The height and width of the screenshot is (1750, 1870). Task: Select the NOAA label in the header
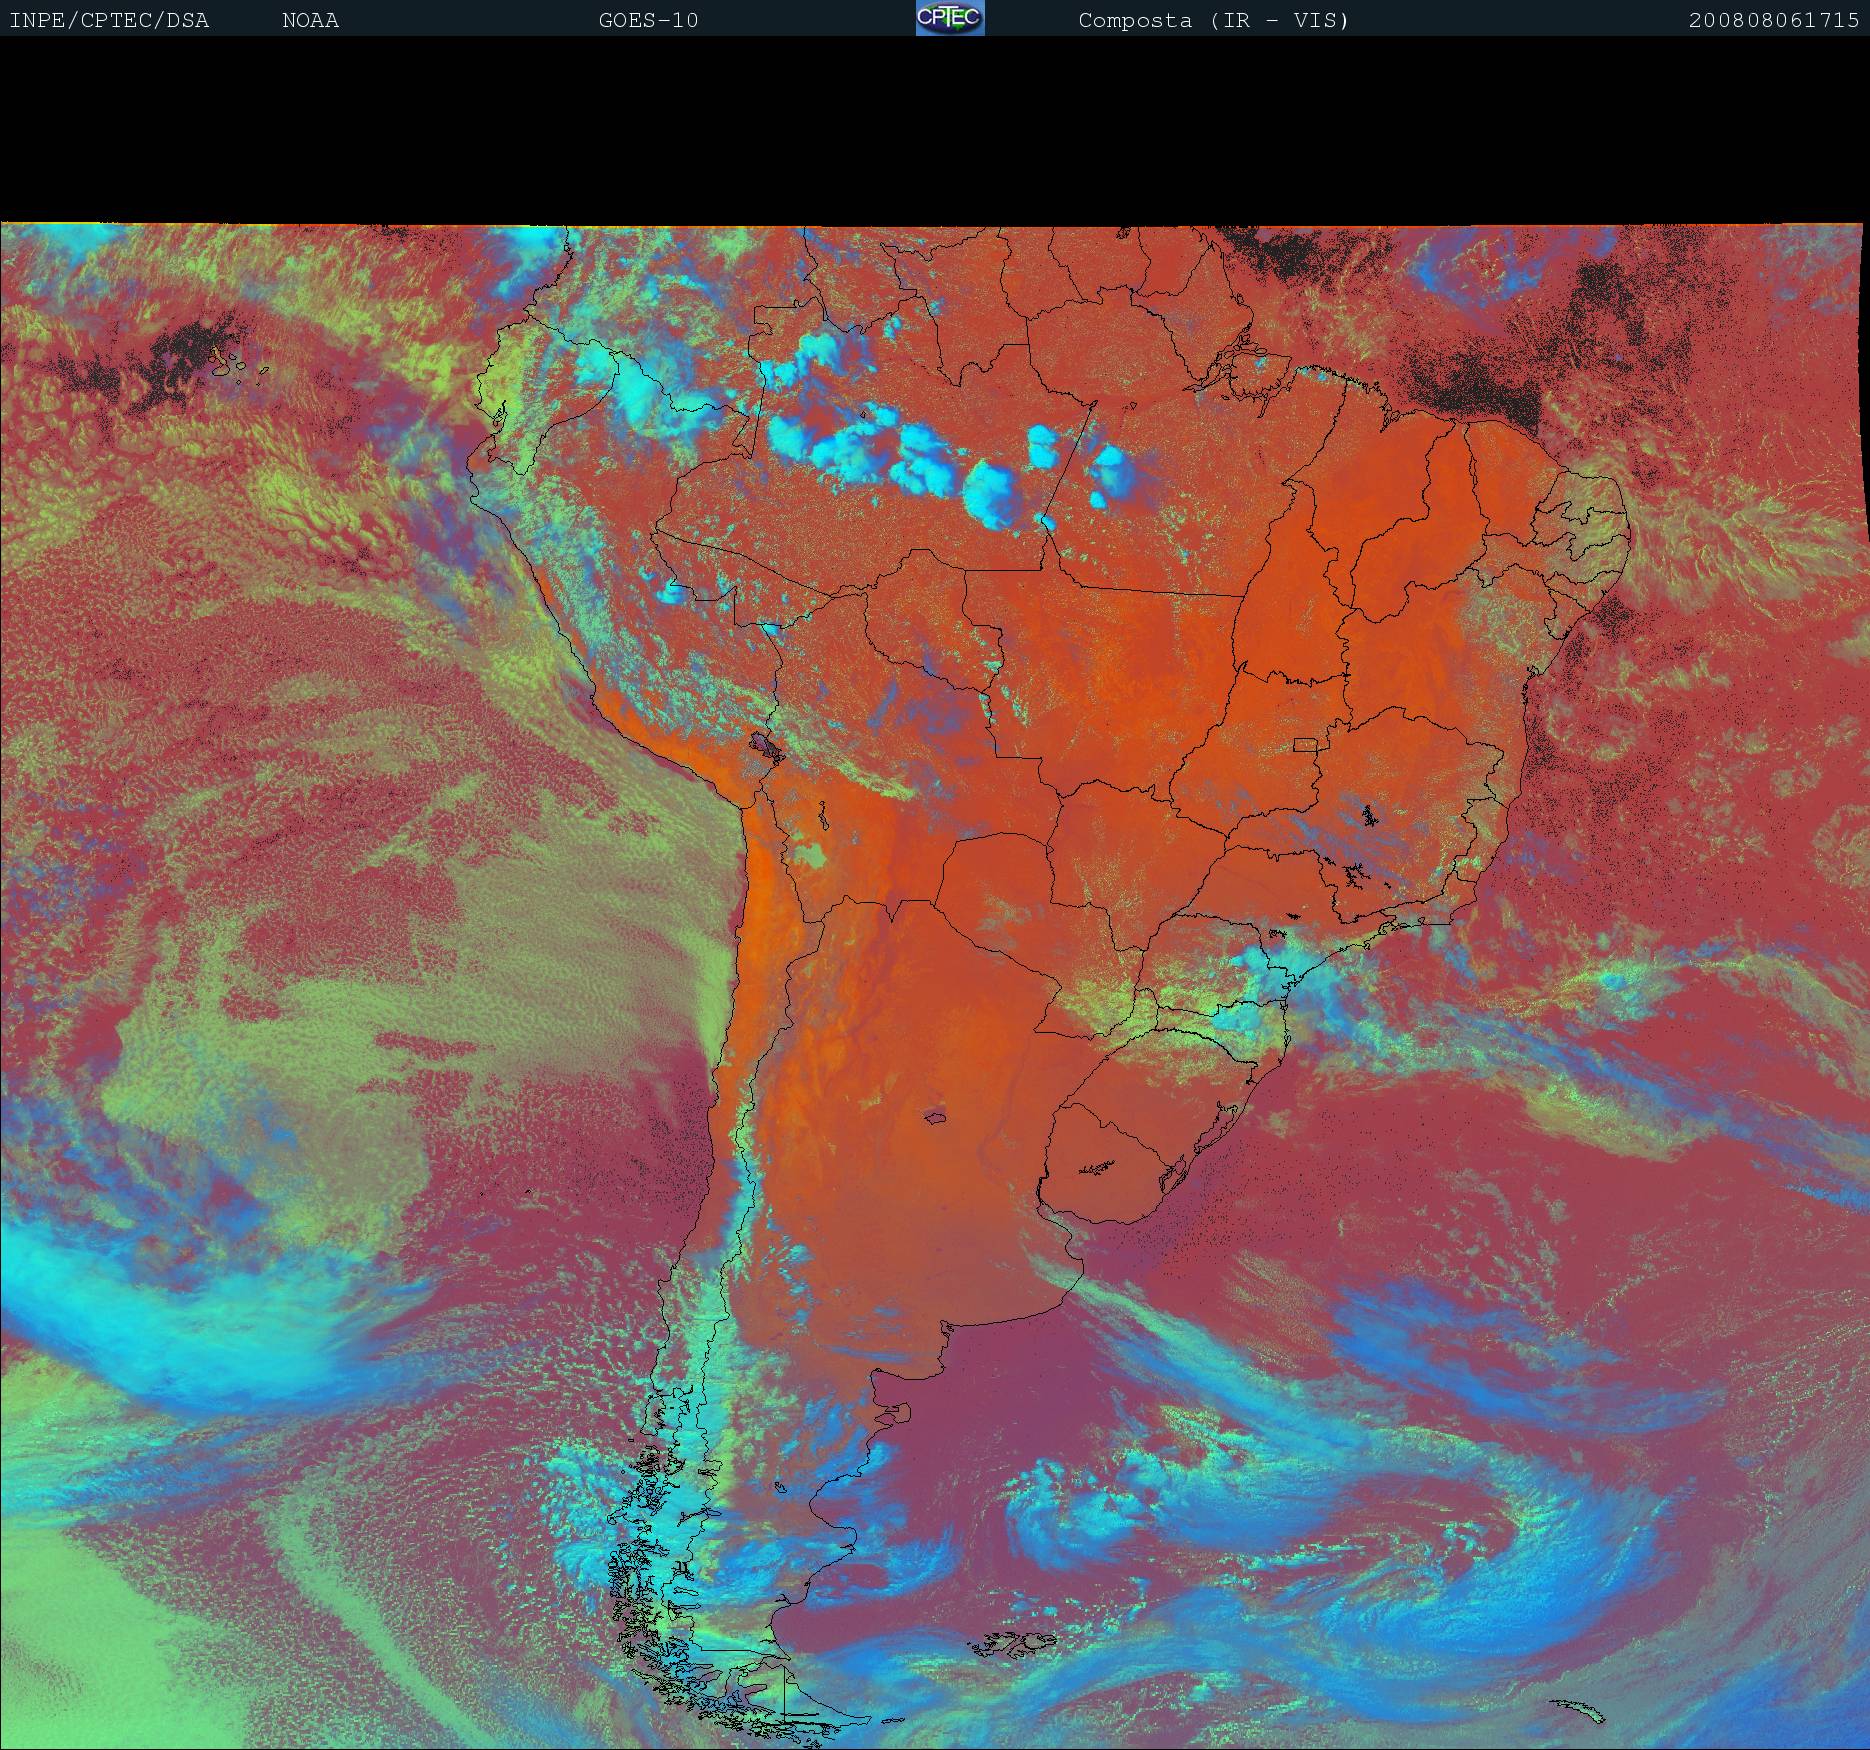pyautogui.click(x=311, y=21)
